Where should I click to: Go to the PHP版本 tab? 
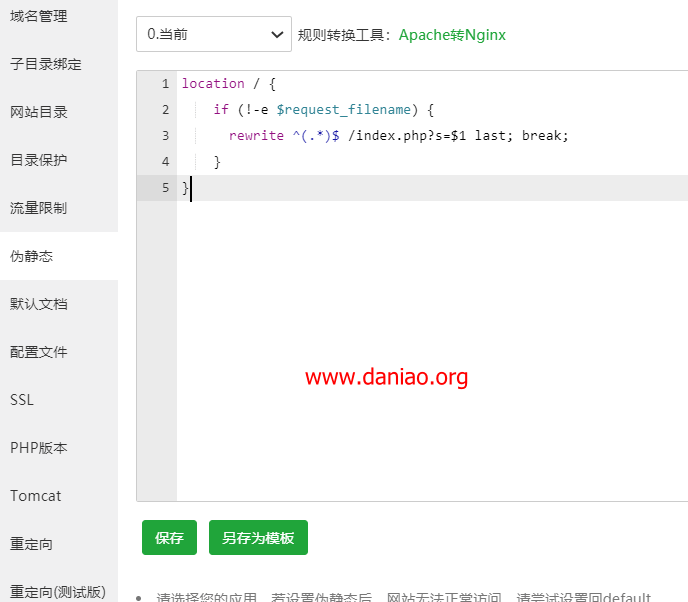tap(59, 448)
